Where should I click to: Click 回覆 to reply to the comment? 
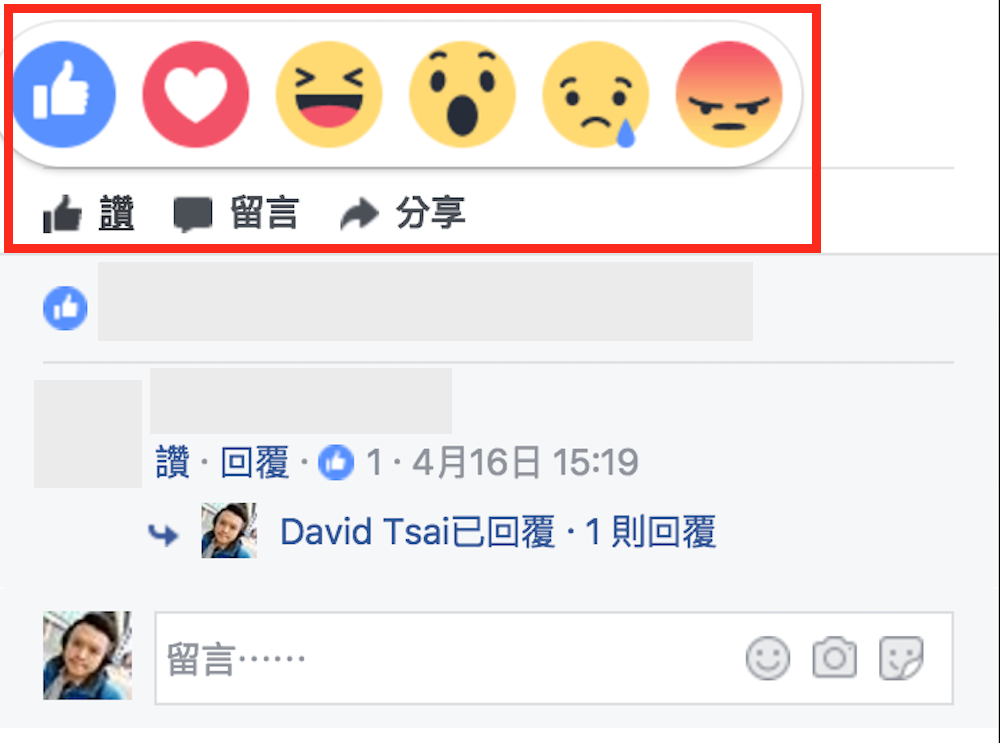point(254,462)
